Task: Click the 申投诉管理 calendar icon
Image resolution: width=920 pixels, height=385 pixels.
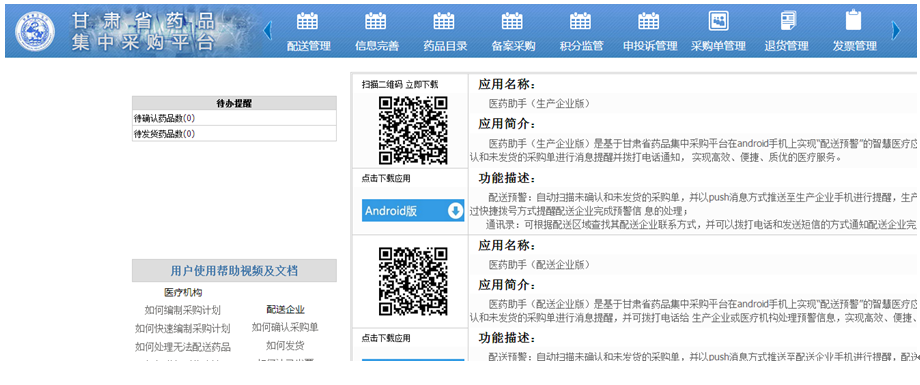Action: point(649,21)
